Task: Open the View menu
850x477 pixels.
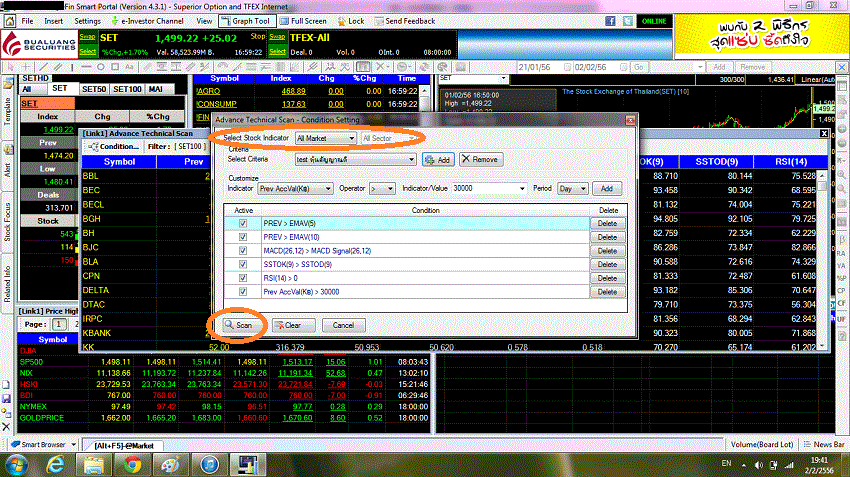Action: (x=204, y=21)
